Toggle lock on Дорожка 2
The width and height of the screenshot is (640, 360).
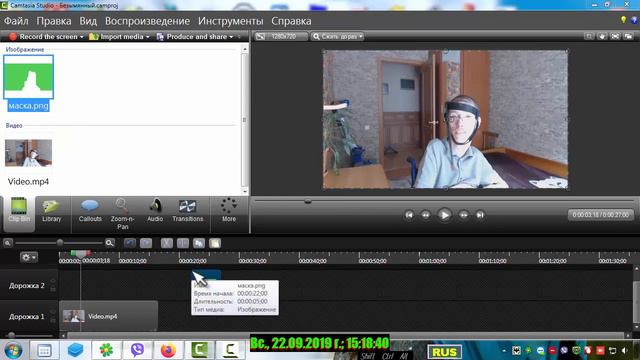(x=53, y=289)
